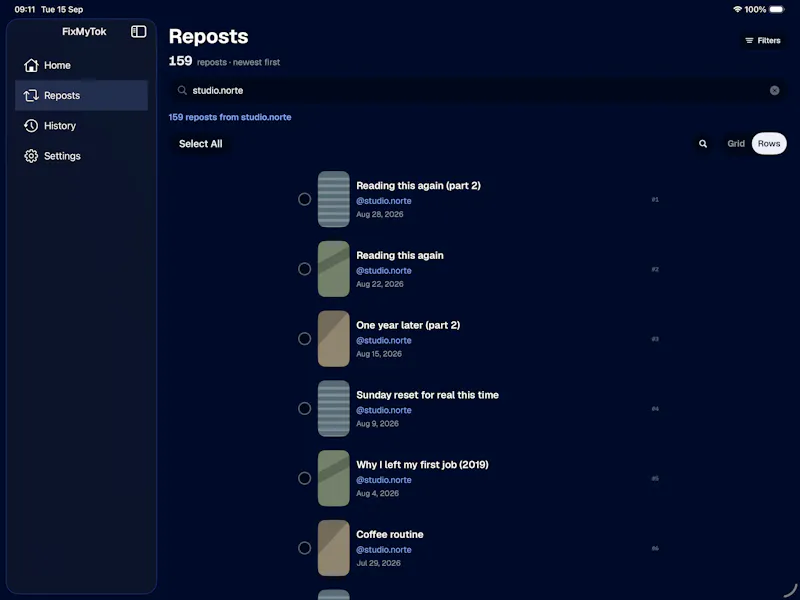800x600 pixels.
Task: Open the Filters menu
Action: [x=763, y=40]
